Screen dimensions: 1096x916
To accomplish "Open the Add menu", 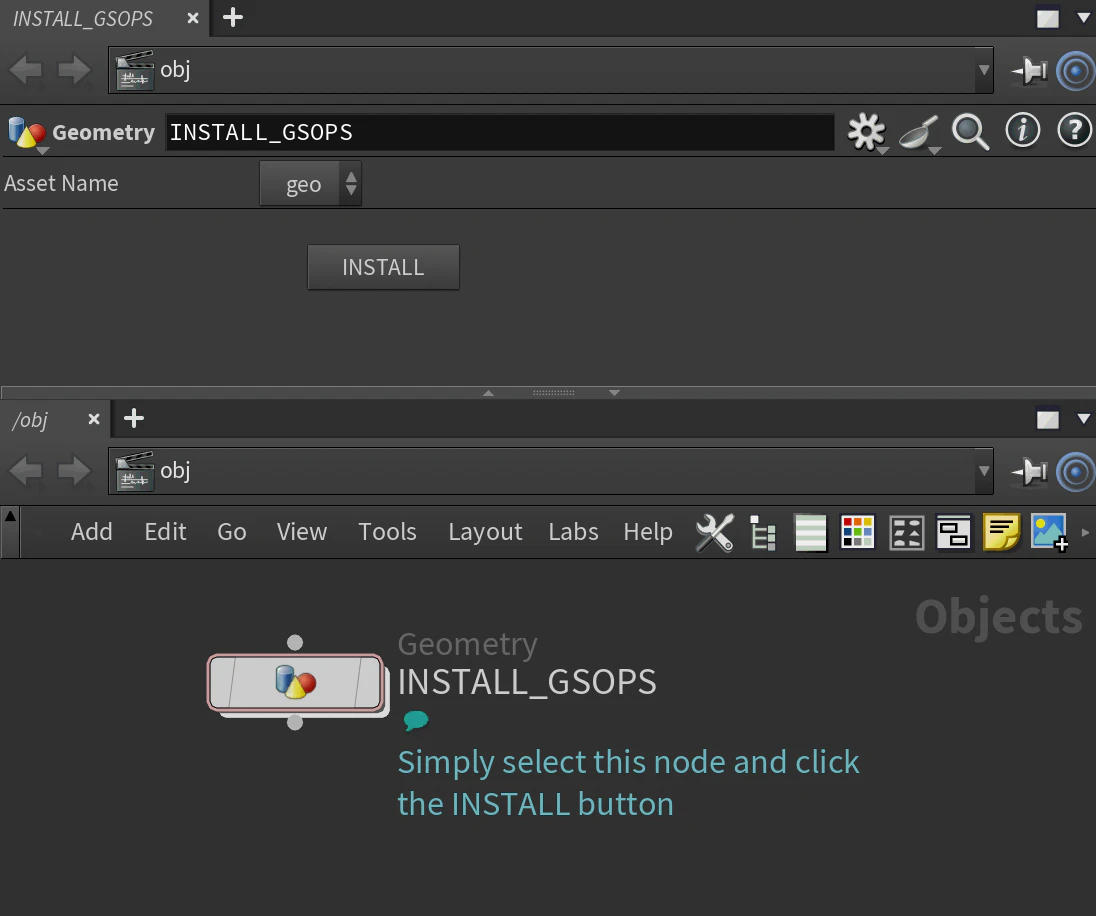I will 92,532.
